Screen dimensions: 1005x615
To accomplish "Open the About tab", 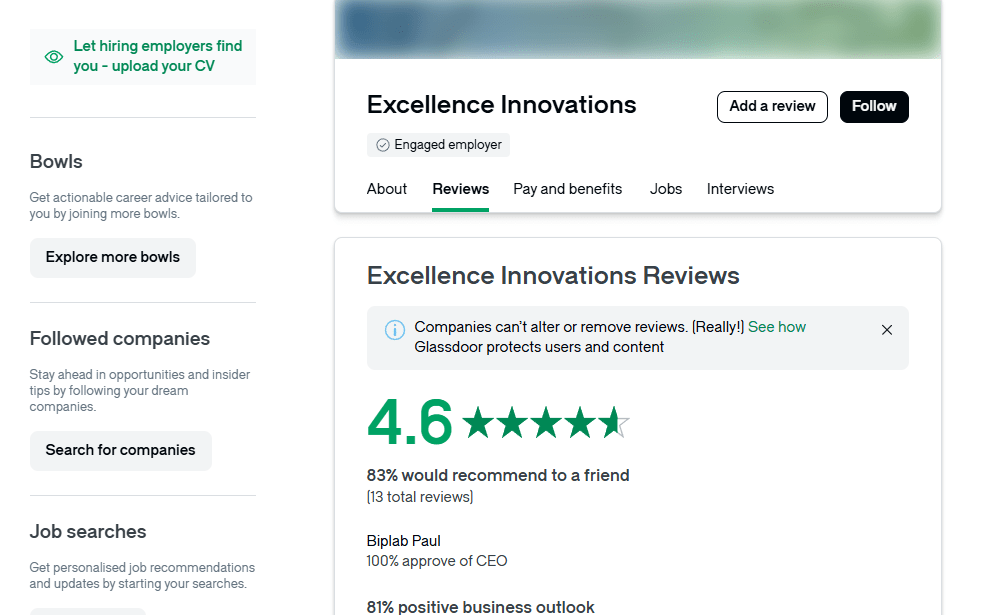I will pyautogui.click(x=386, y=189).
